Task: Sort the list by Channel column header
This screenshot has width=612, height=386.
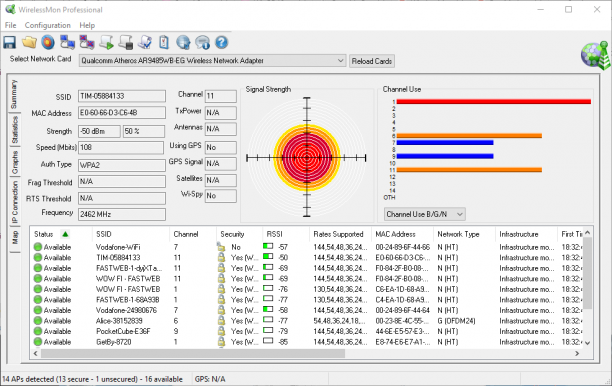Action: [193, 234]
